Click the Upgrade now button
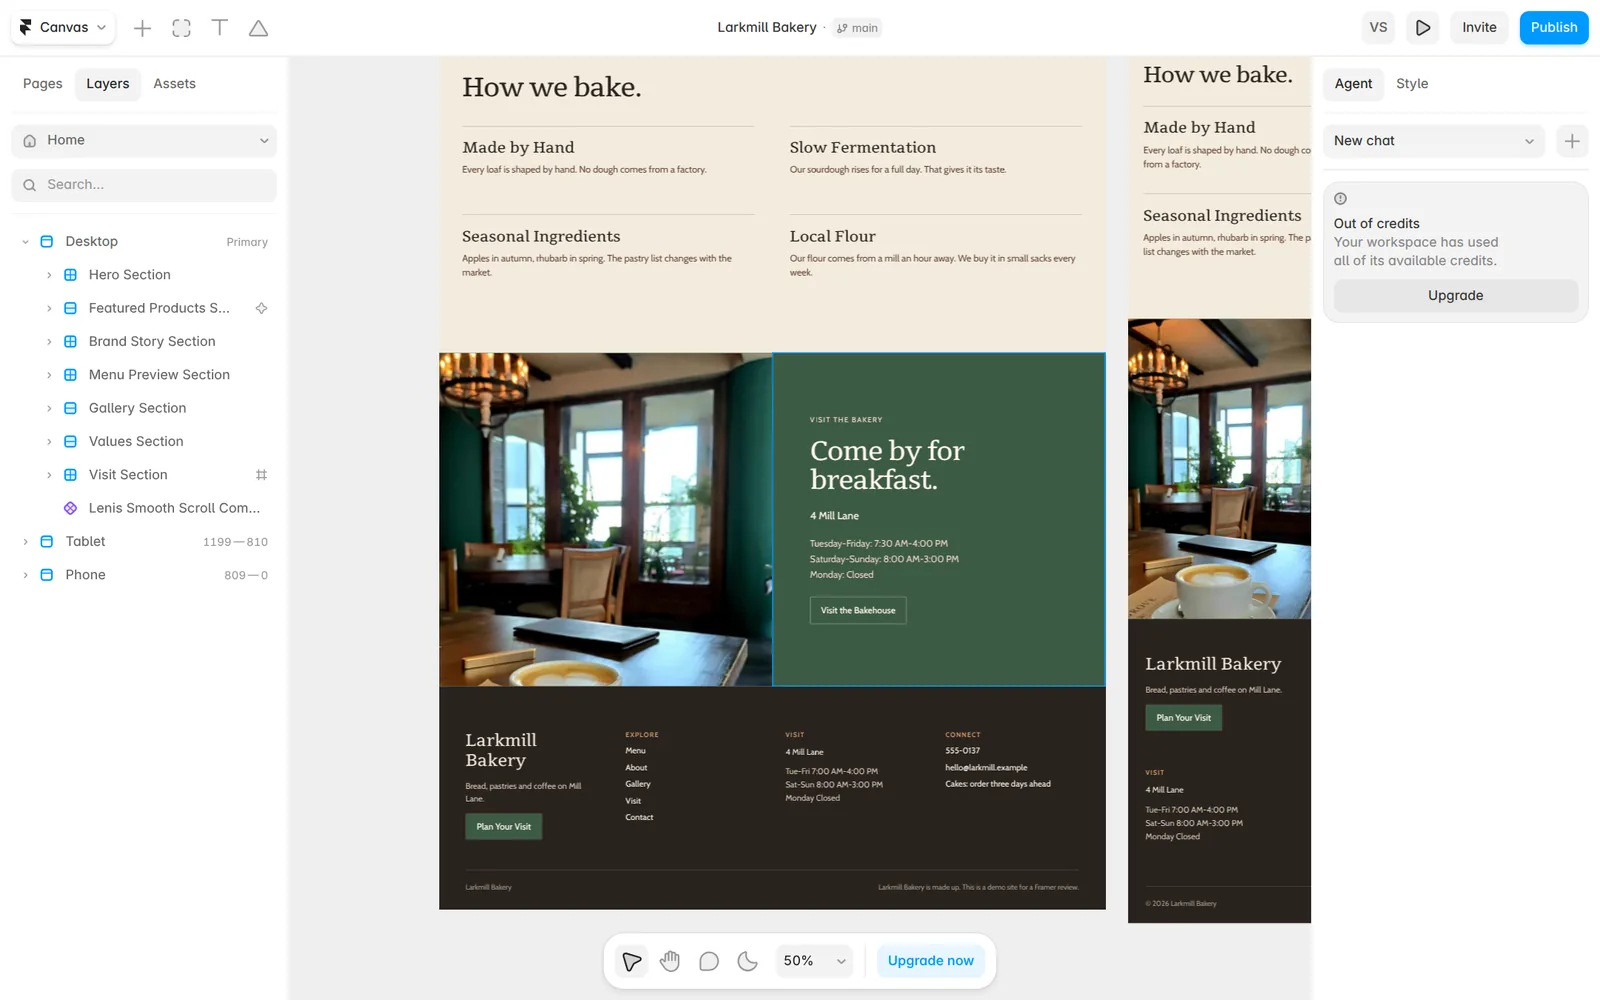Screen dimensions: 1600x1000 tap(930, 962)
